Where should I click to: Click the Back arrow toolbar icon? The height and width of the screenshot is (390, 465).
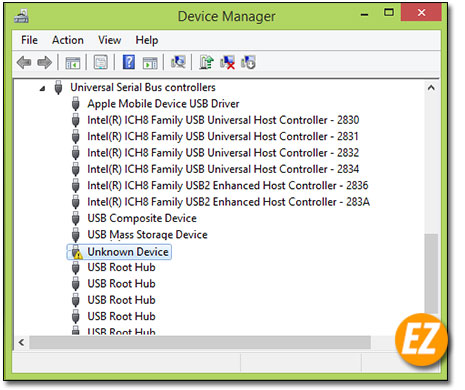pyautogui.click(x=24, y=62)
